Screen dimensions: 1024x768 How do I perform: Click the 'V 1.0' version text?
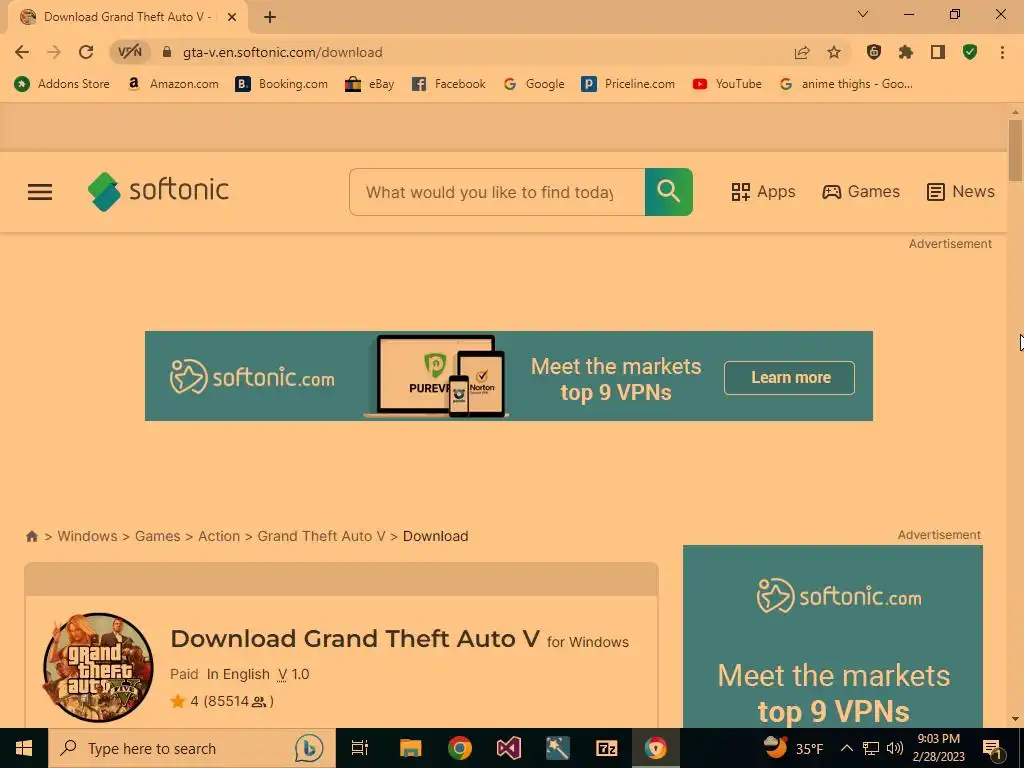pos(293,675)
